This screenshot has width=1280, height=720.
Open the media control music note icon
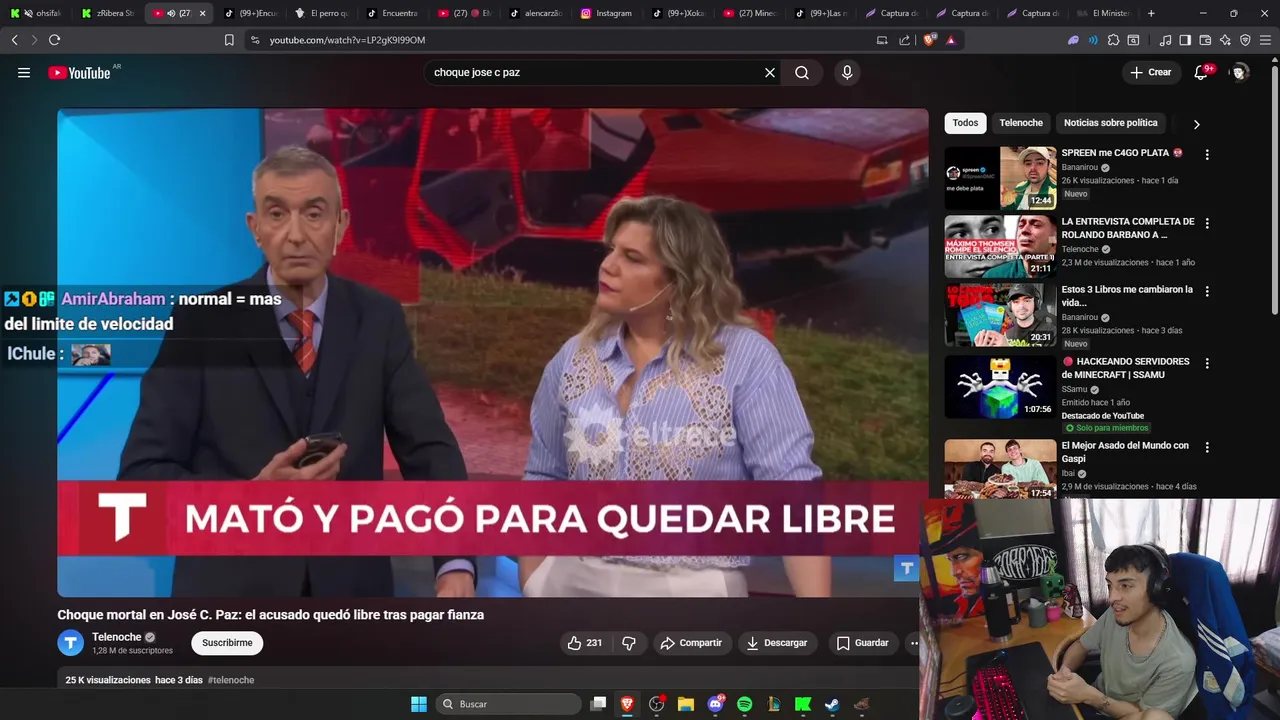click(x=1165, y=40)
